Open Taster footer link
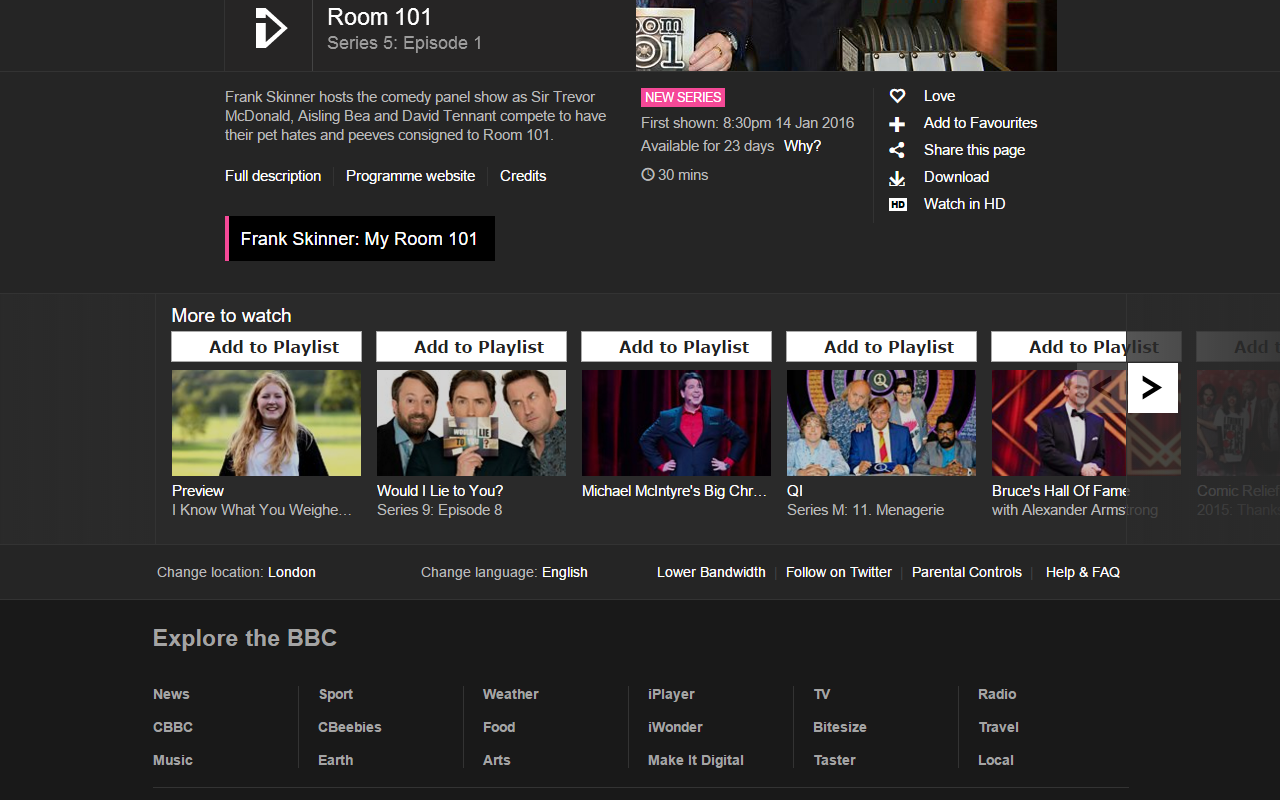Image resolution: width=1280 pixels, height=800 pixels. pos(835,760)
